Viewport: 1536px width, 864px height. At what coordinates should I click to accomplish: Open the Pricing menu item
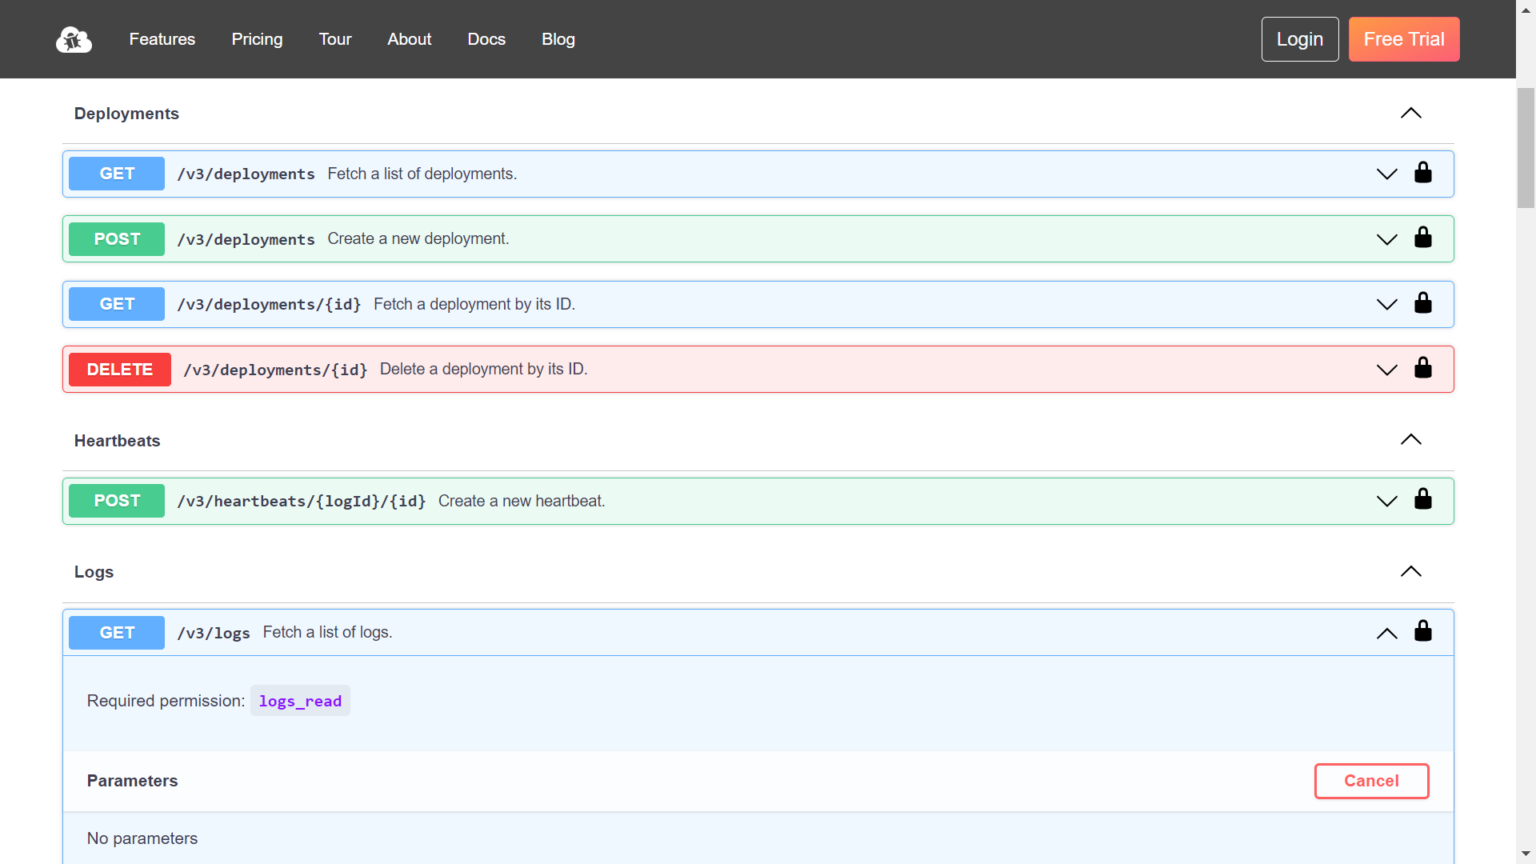[257, 39]
